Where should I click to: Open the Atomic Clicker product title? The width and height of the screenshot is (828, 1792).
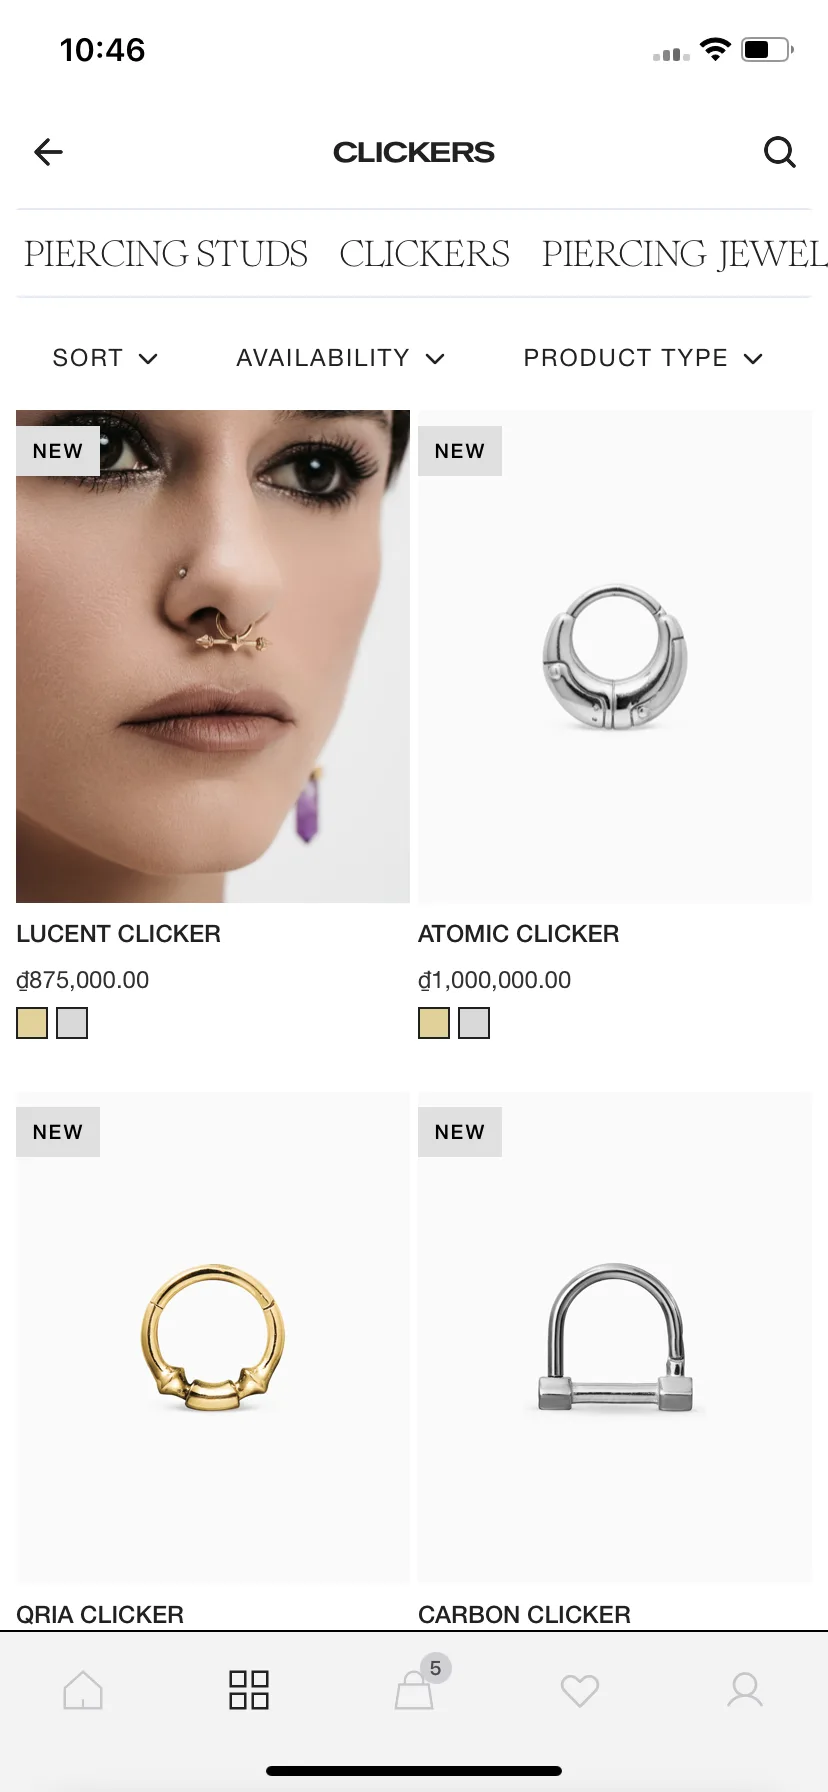519,934
